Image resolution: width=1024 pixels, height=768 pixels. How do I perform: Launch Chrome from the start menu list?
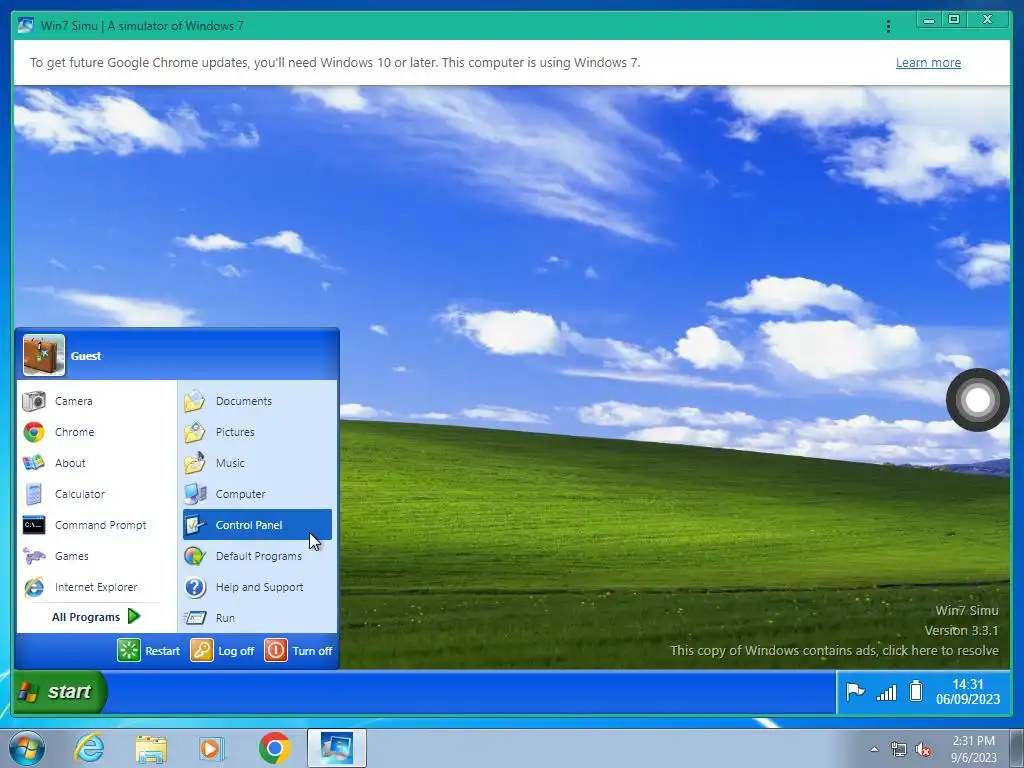pyautogui.click(x=95, y=432)
